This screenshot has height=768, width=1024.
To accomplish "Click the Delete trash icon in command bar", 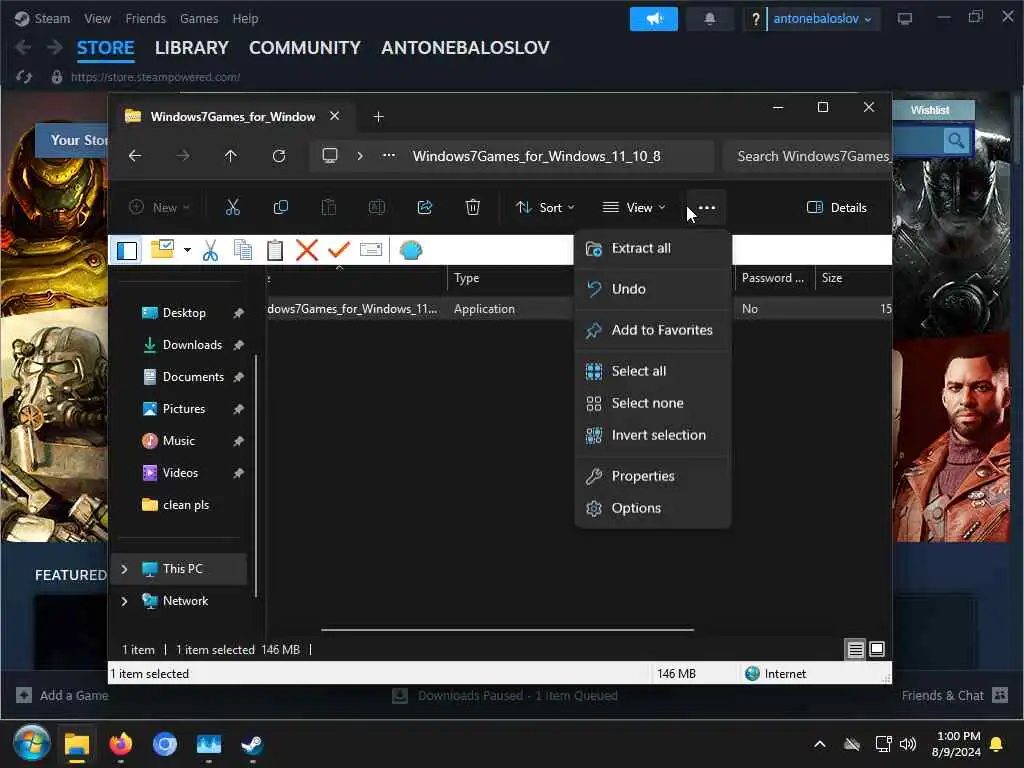I will click(472, 208).
